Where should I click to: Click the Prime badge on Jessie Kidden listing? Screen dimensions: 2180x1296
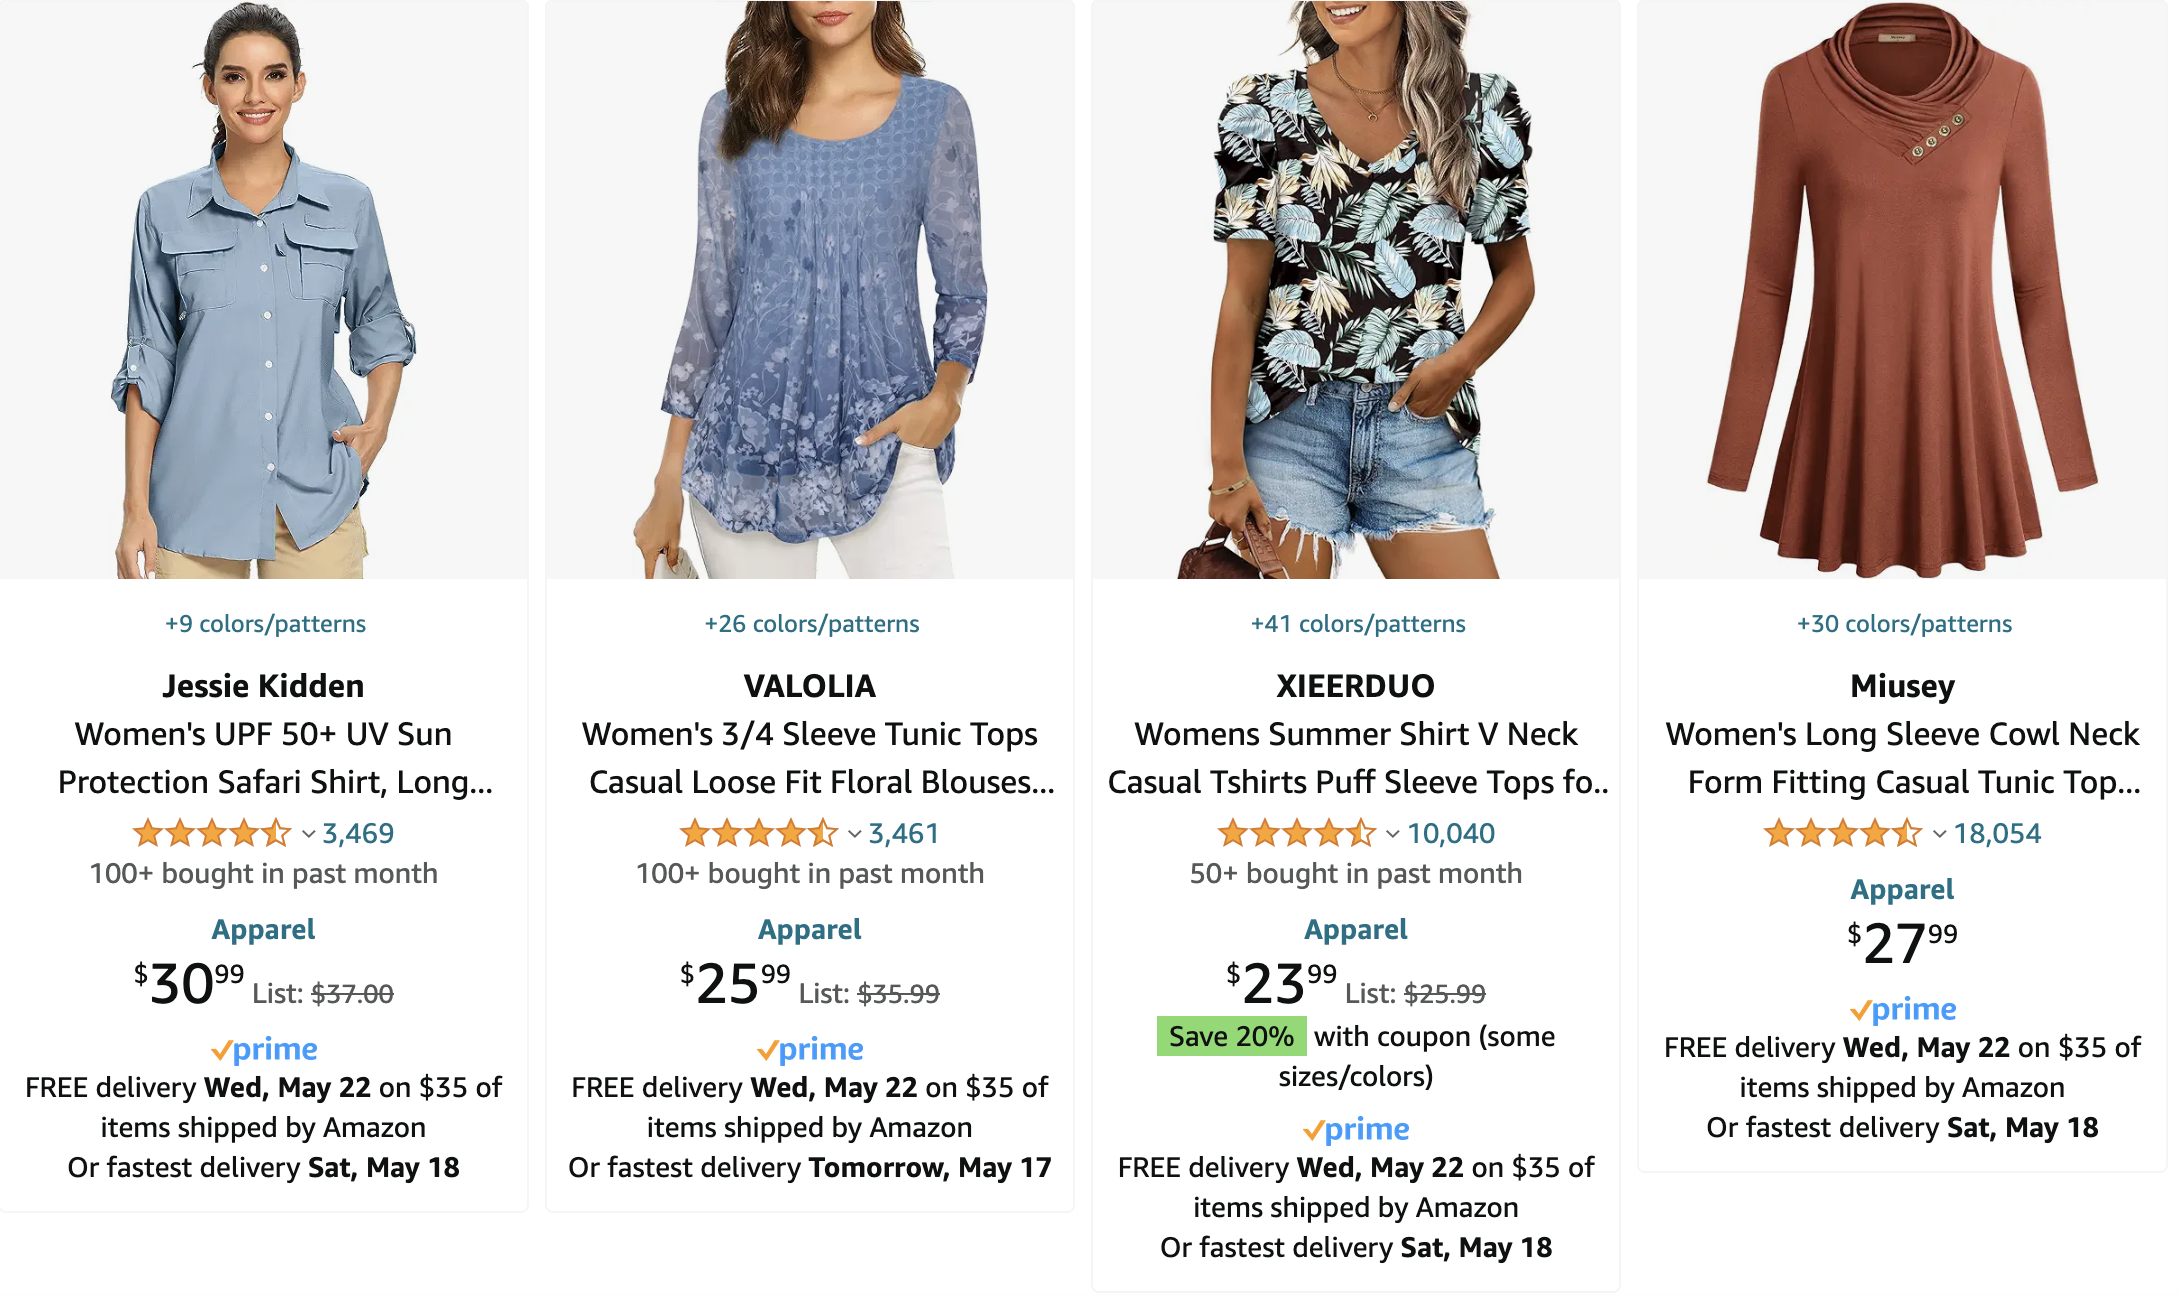(263, 1048)
